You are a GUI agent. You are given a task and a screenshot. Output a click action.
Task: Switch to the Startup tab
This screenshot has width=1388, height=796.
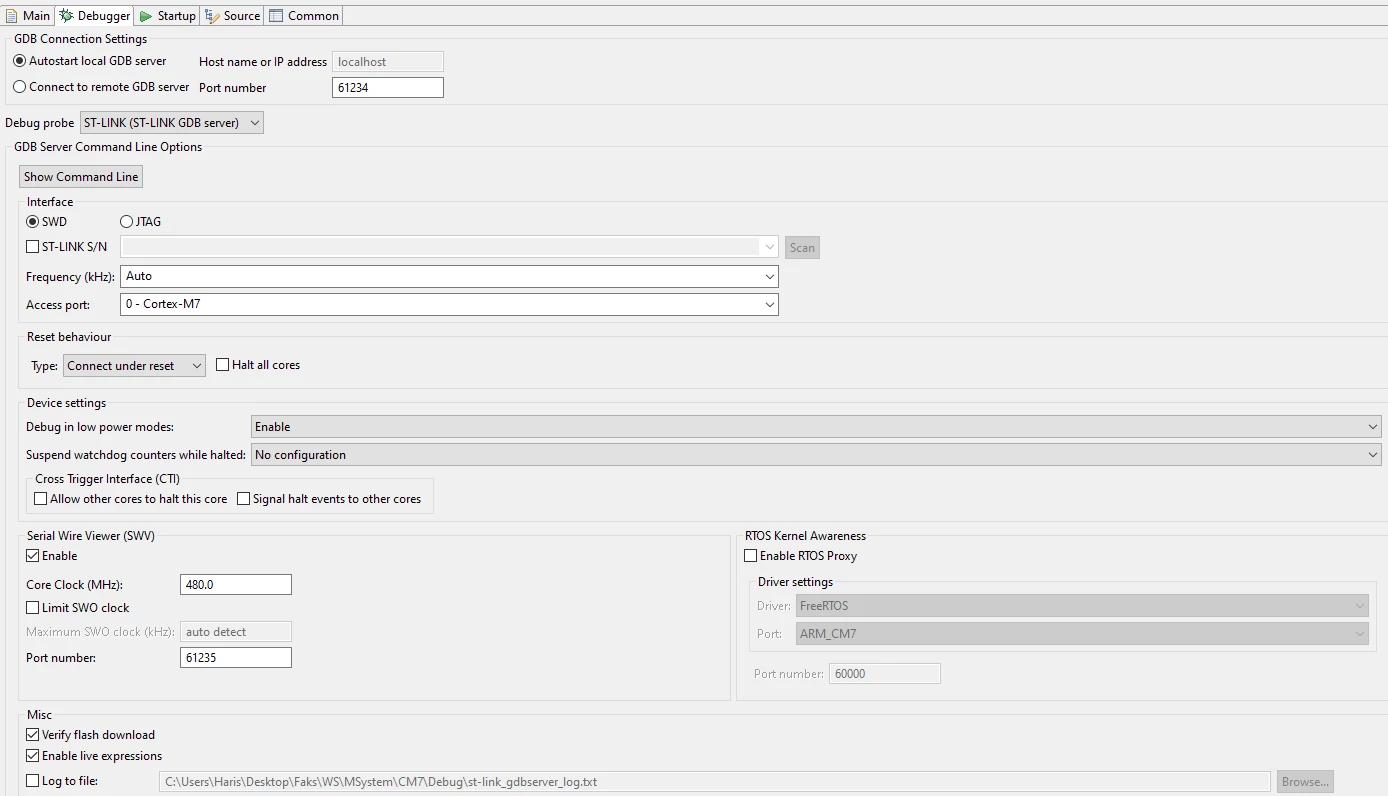coord(167,15)
